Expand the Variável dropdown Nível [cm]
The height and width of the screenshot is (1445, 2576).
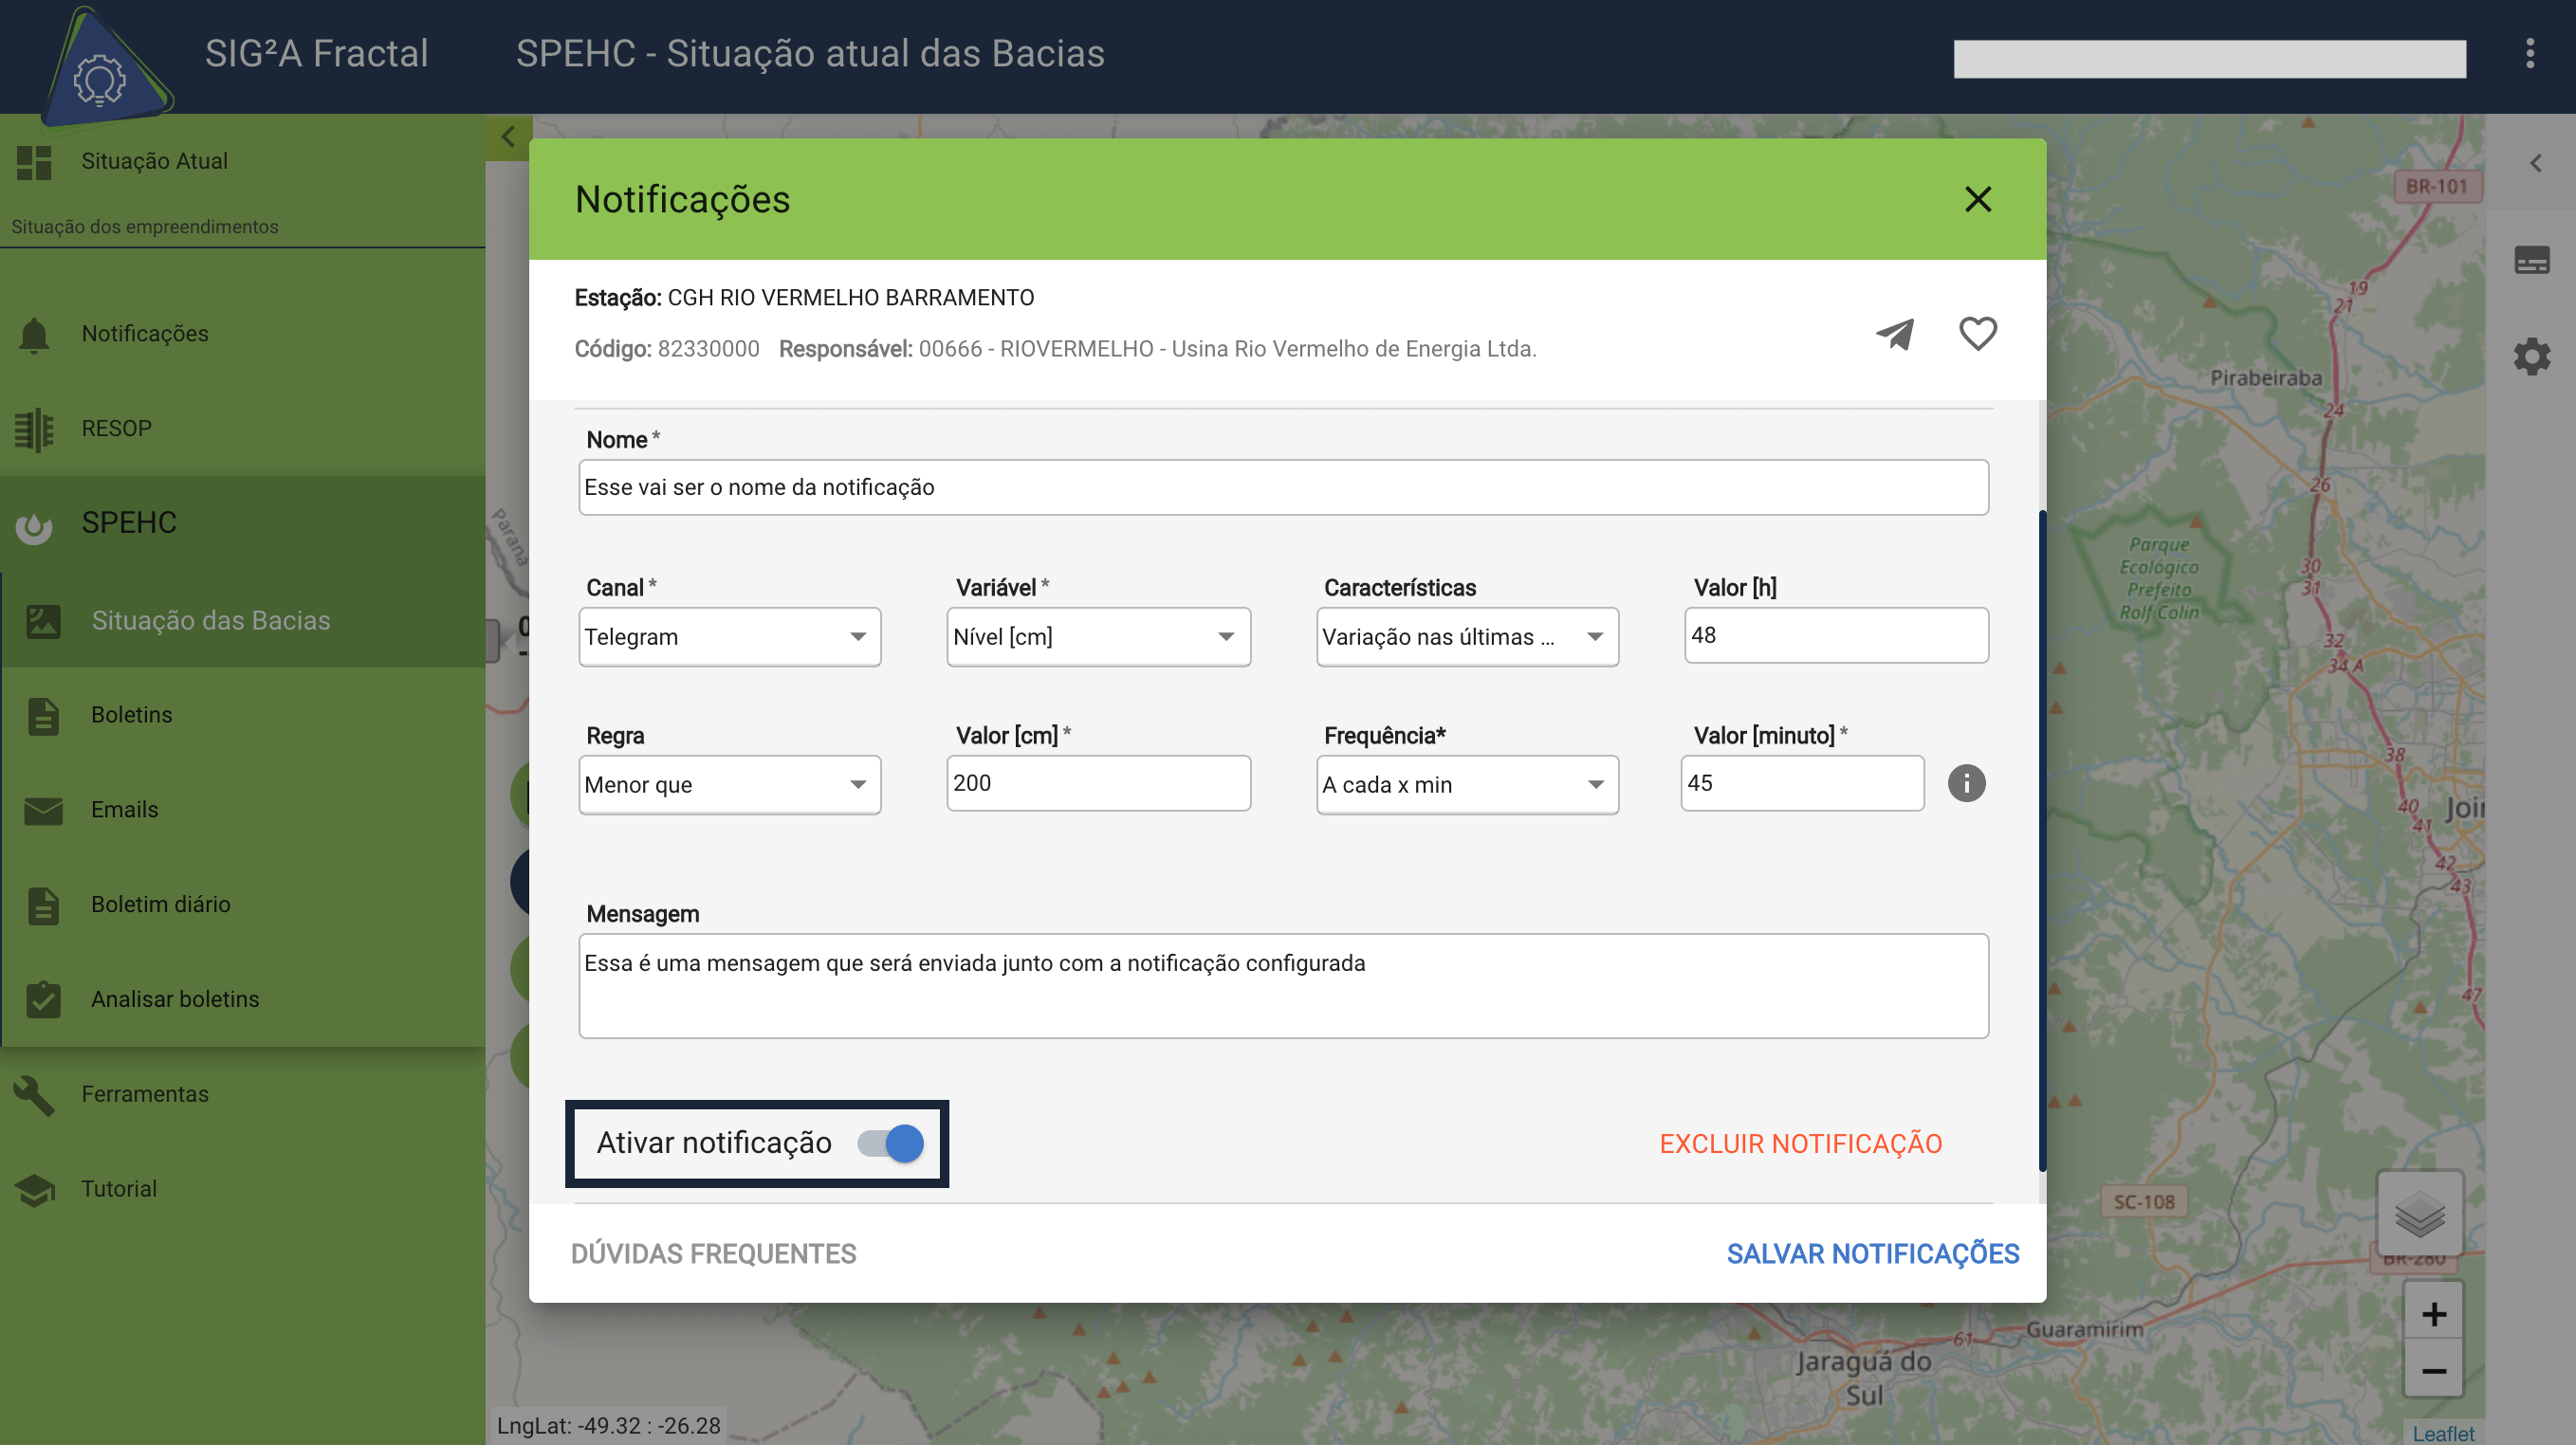[1098, 637]
